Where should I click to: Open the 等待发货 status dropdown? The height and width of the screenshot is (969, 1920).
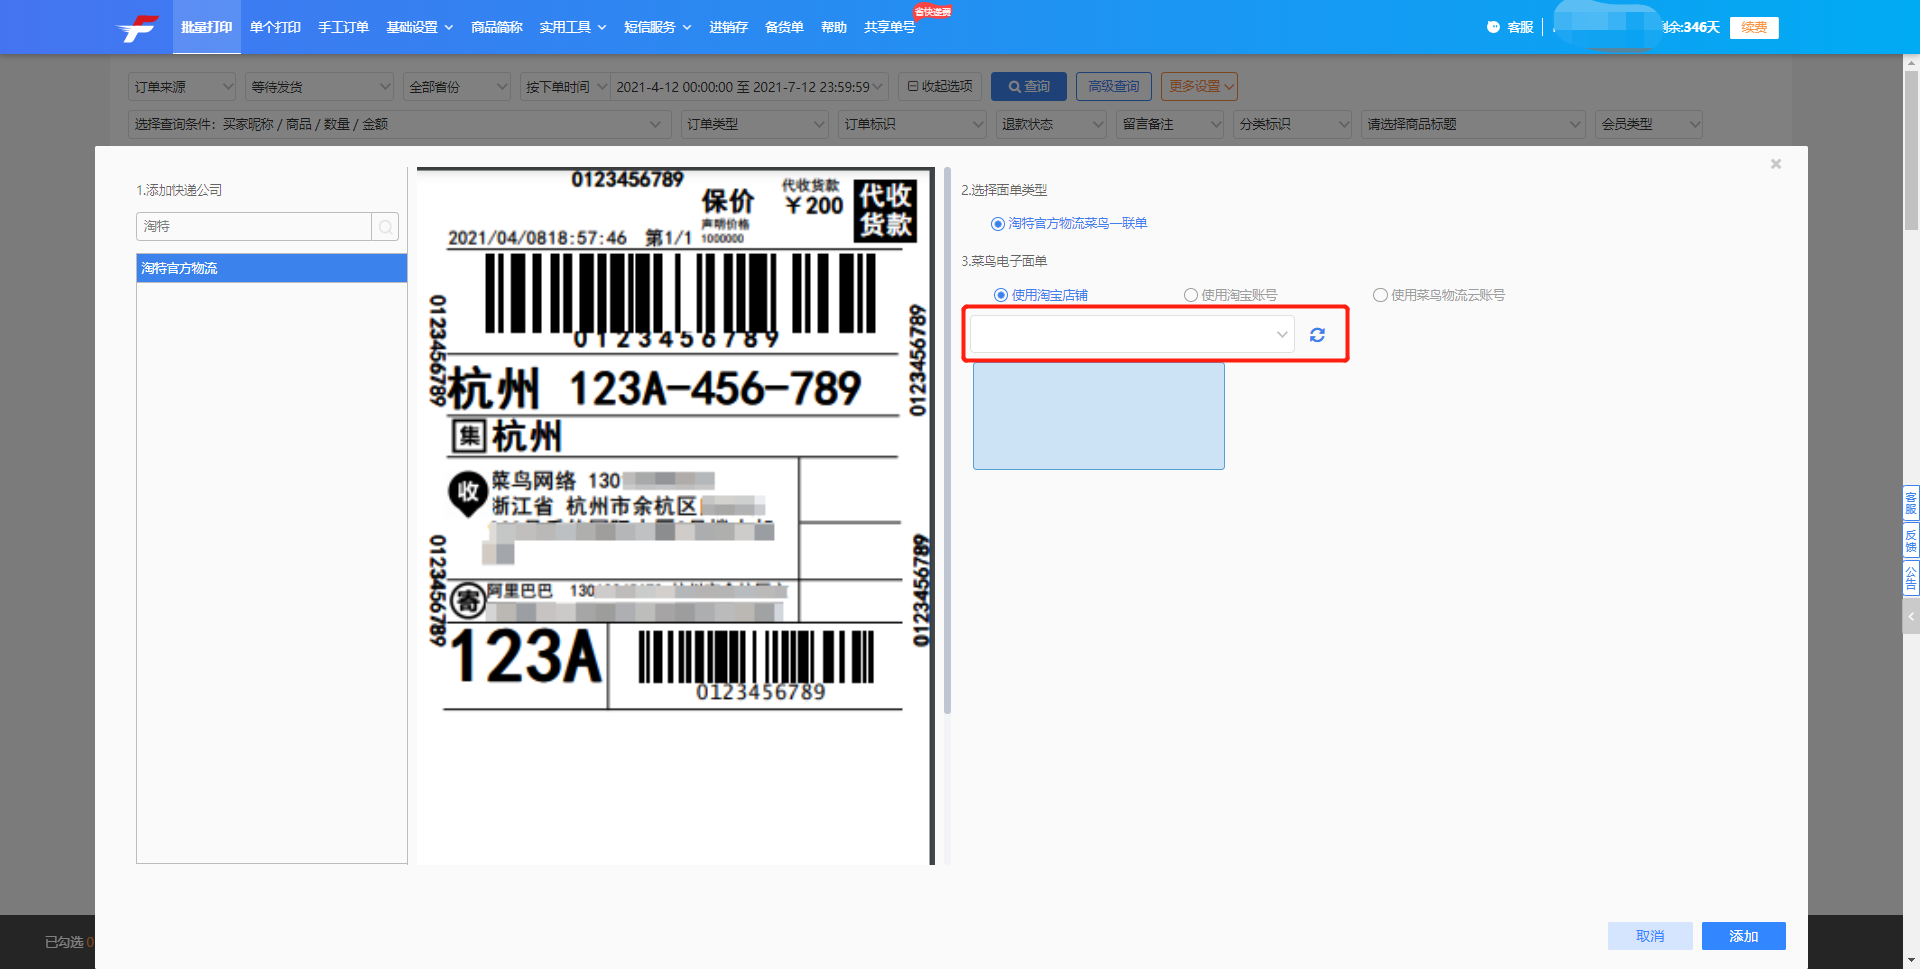point(320,87)
